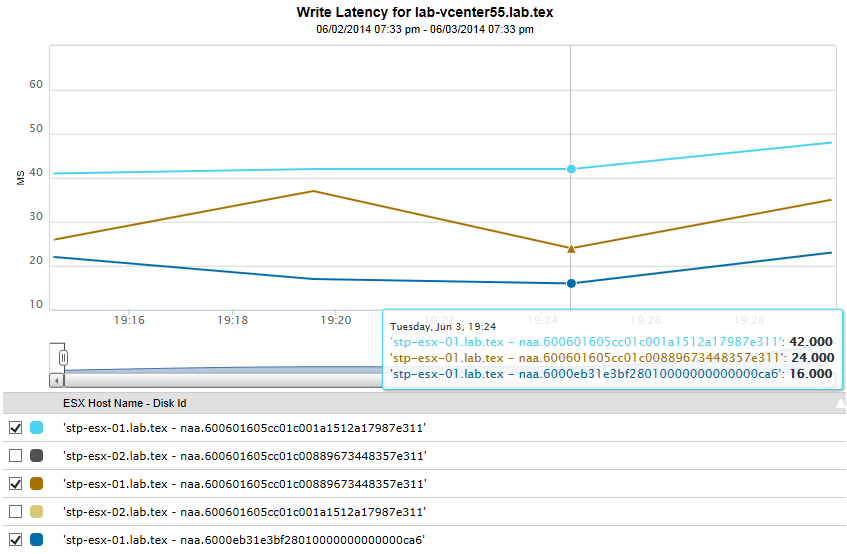Click tooltip header Tuesday, Jun 3, 19:24
Viewport: 847px width, 554px height.
pyautogui.click(x=443, y=327)
